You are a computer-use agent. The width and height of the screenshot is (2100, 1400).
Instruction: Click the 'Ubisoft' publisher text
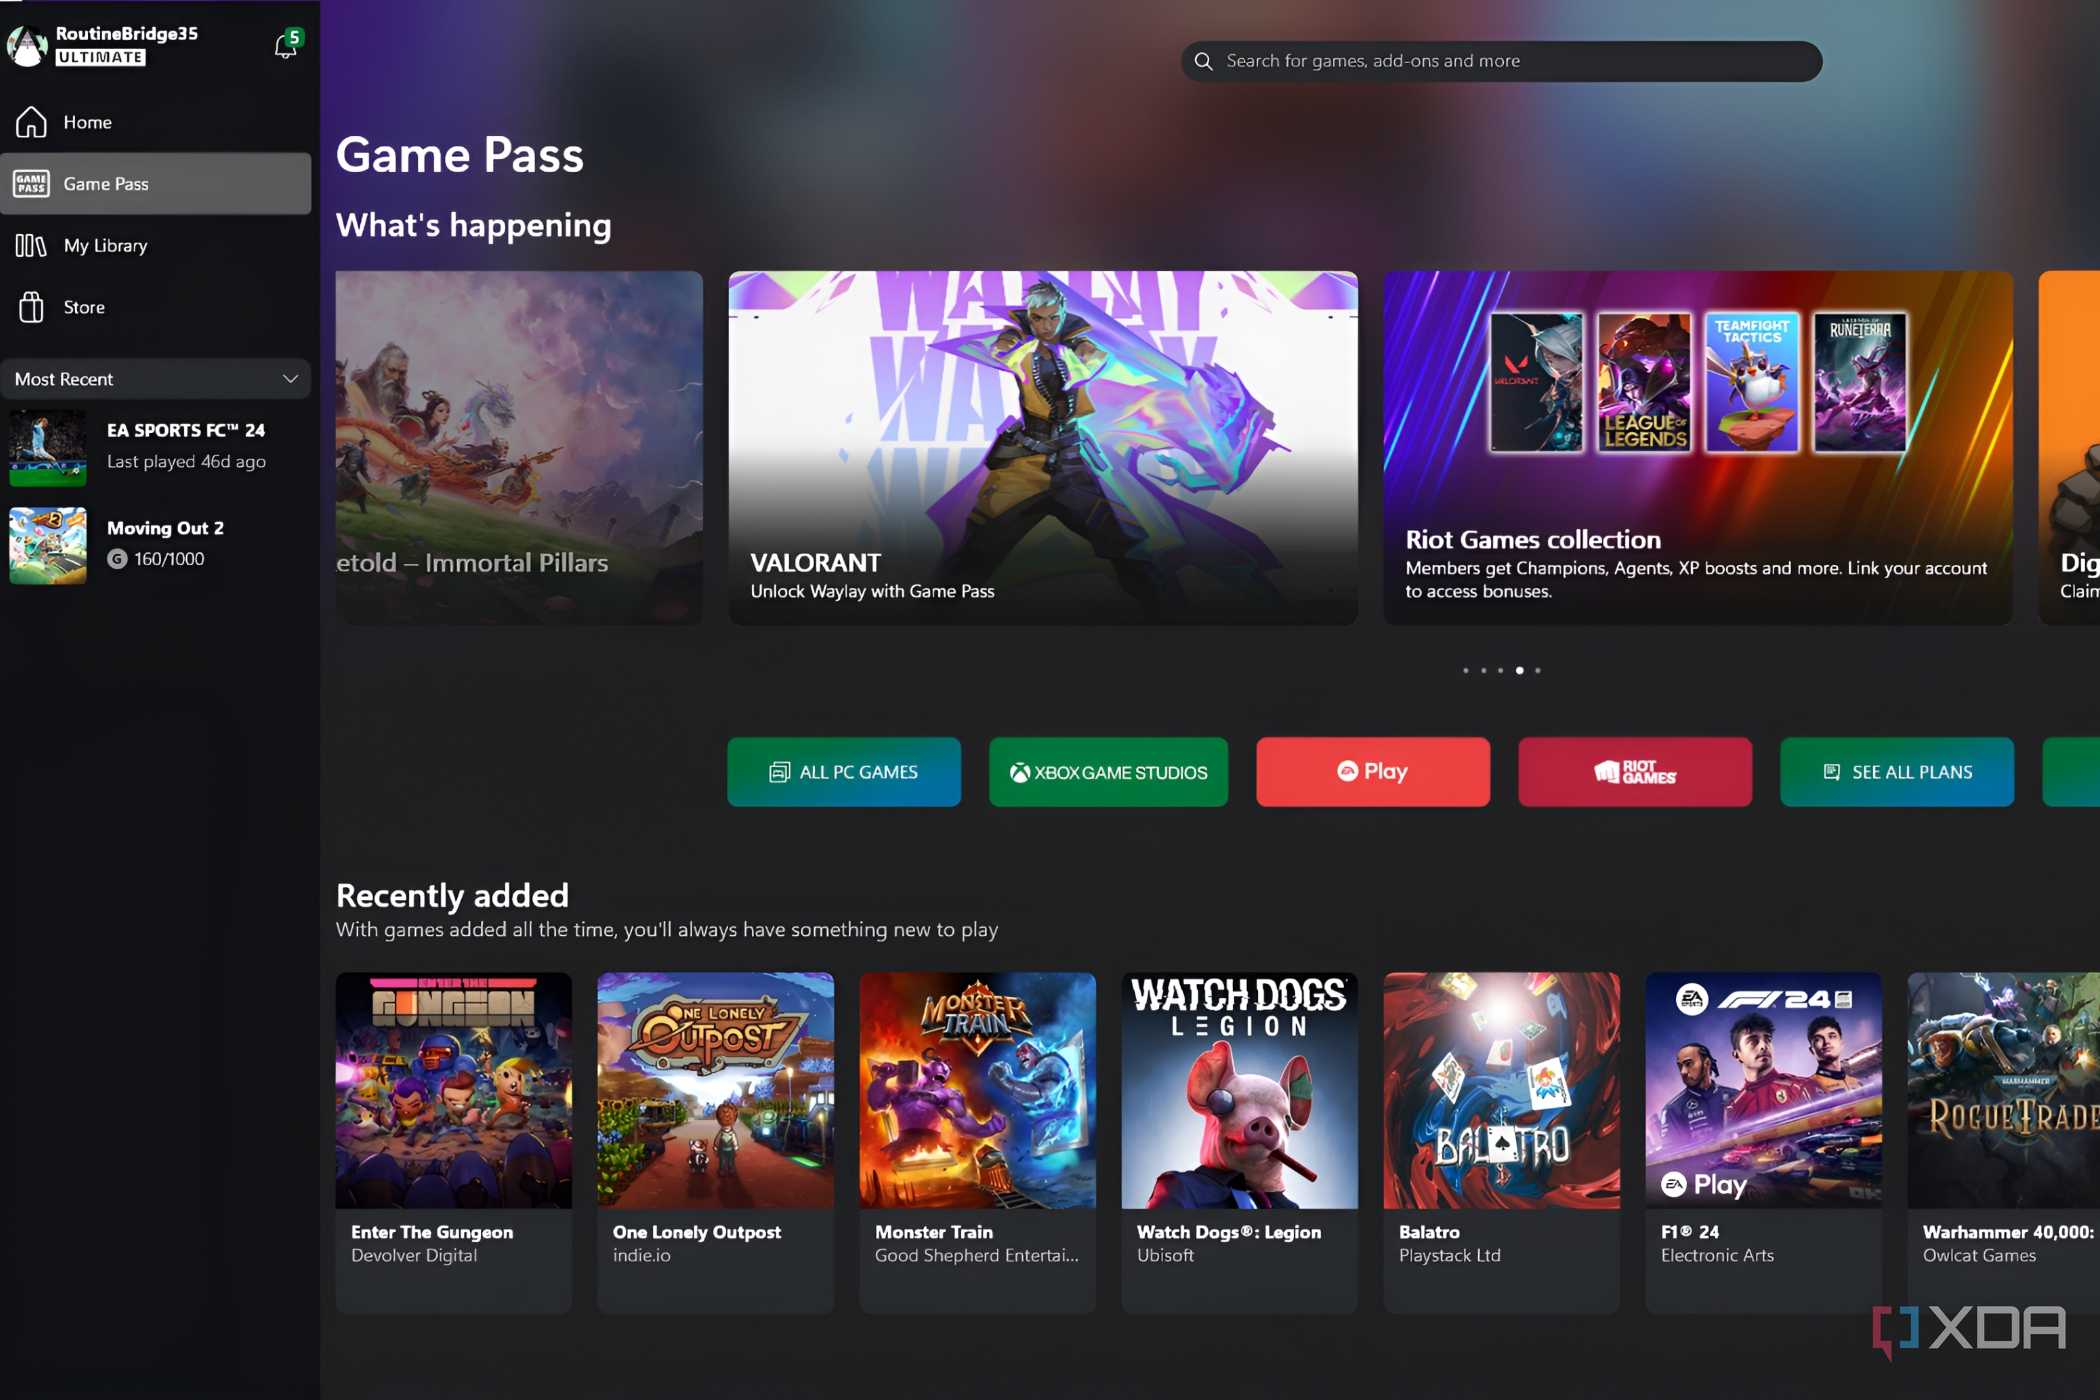coord(1165,1256)
